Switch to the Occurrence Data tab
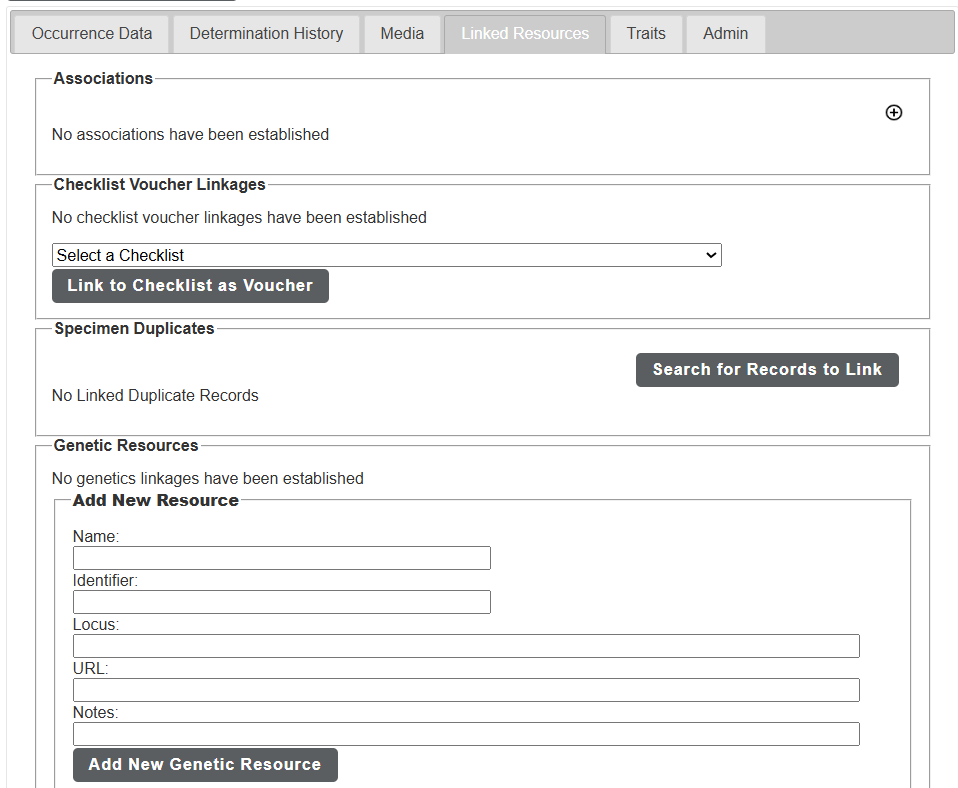Screen dimensions: 958x788 pos(90,33)
